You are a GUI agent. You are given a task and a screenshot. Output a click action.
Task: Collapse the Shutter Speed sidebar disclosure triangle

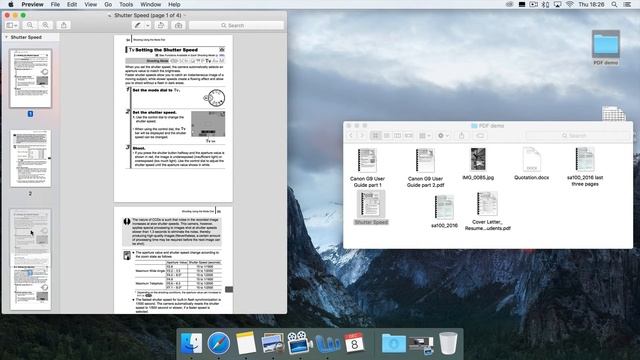pyautogui.click(x=7, y=37)
